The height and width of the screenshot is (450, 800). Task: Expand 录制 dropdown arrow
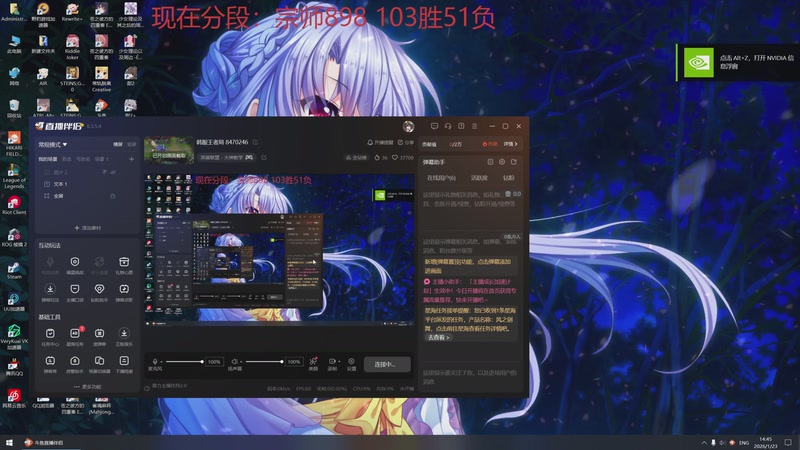(338, 362)
